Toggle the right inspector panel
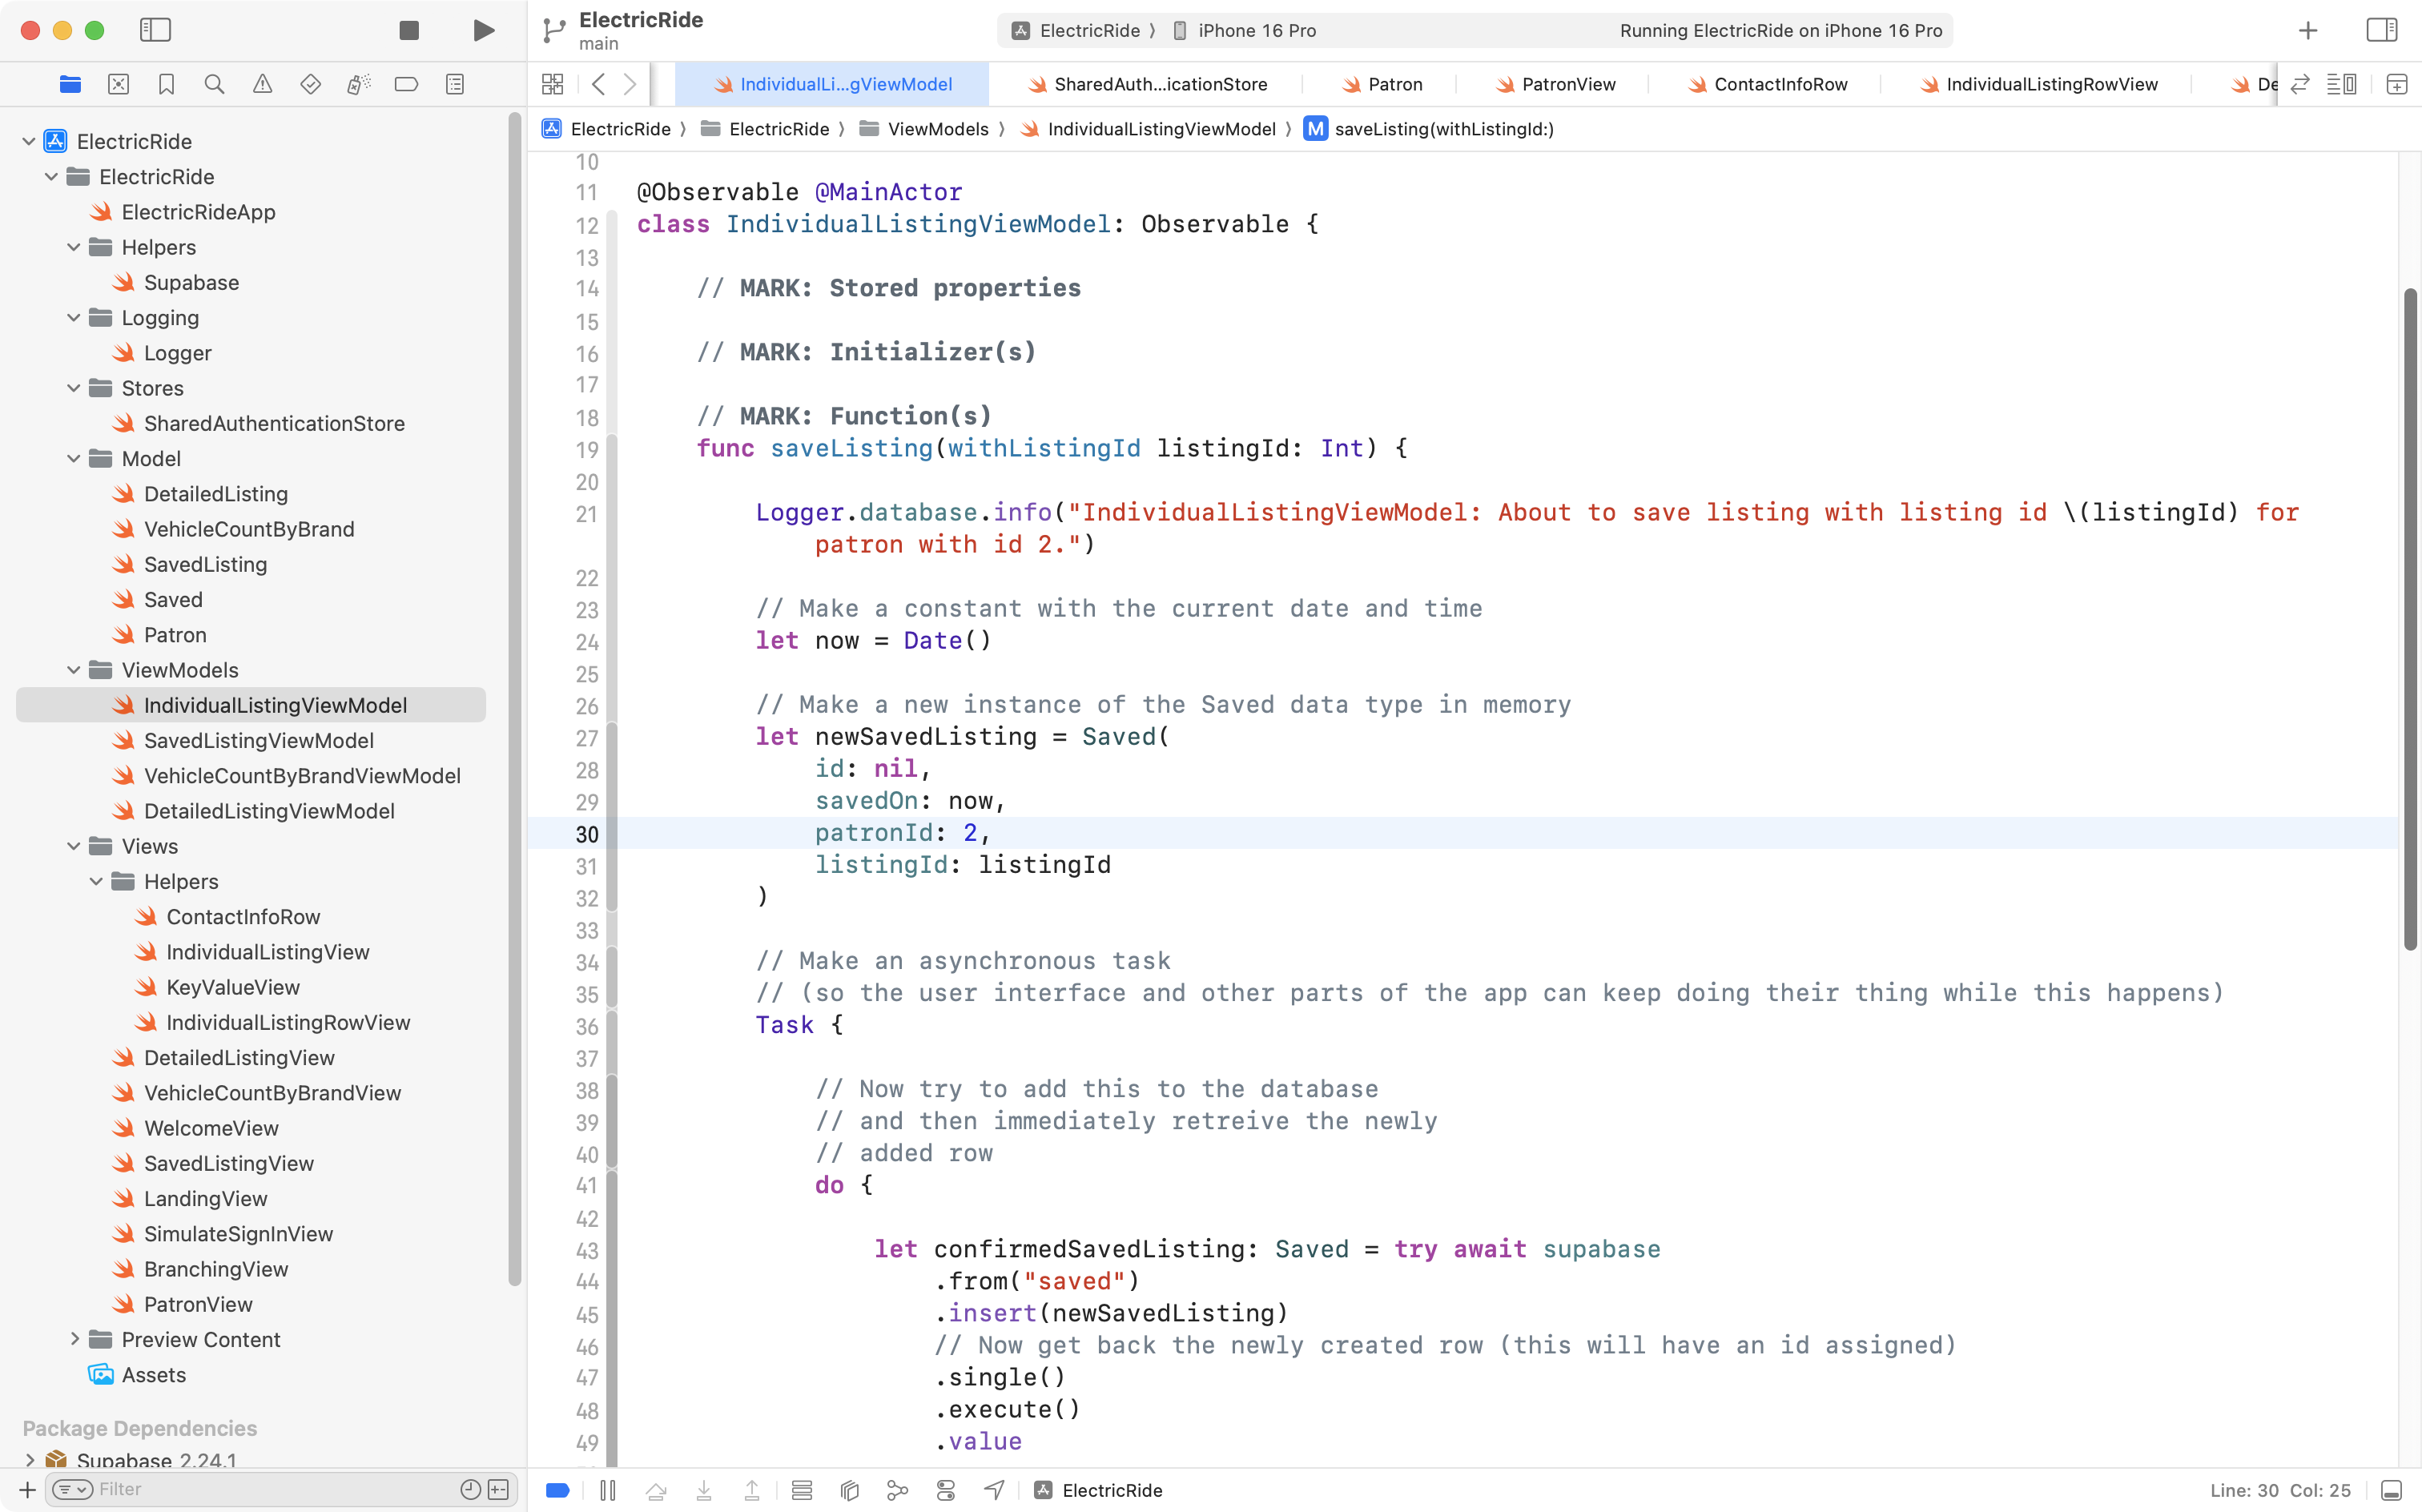The width and height of the screenshot is (2422, 1512). pyautogui.click(x=2381, y=30)
